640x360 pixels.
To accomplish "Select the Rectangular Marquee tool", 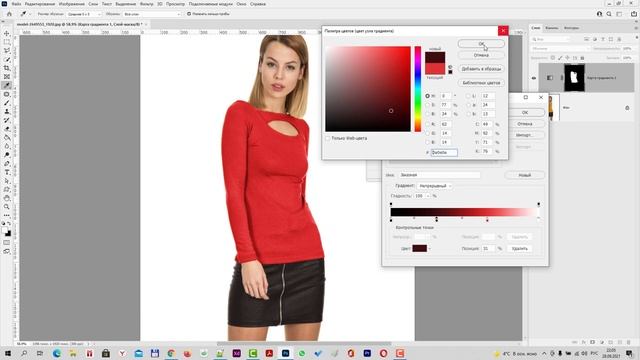I will click(x=7, y=42).
